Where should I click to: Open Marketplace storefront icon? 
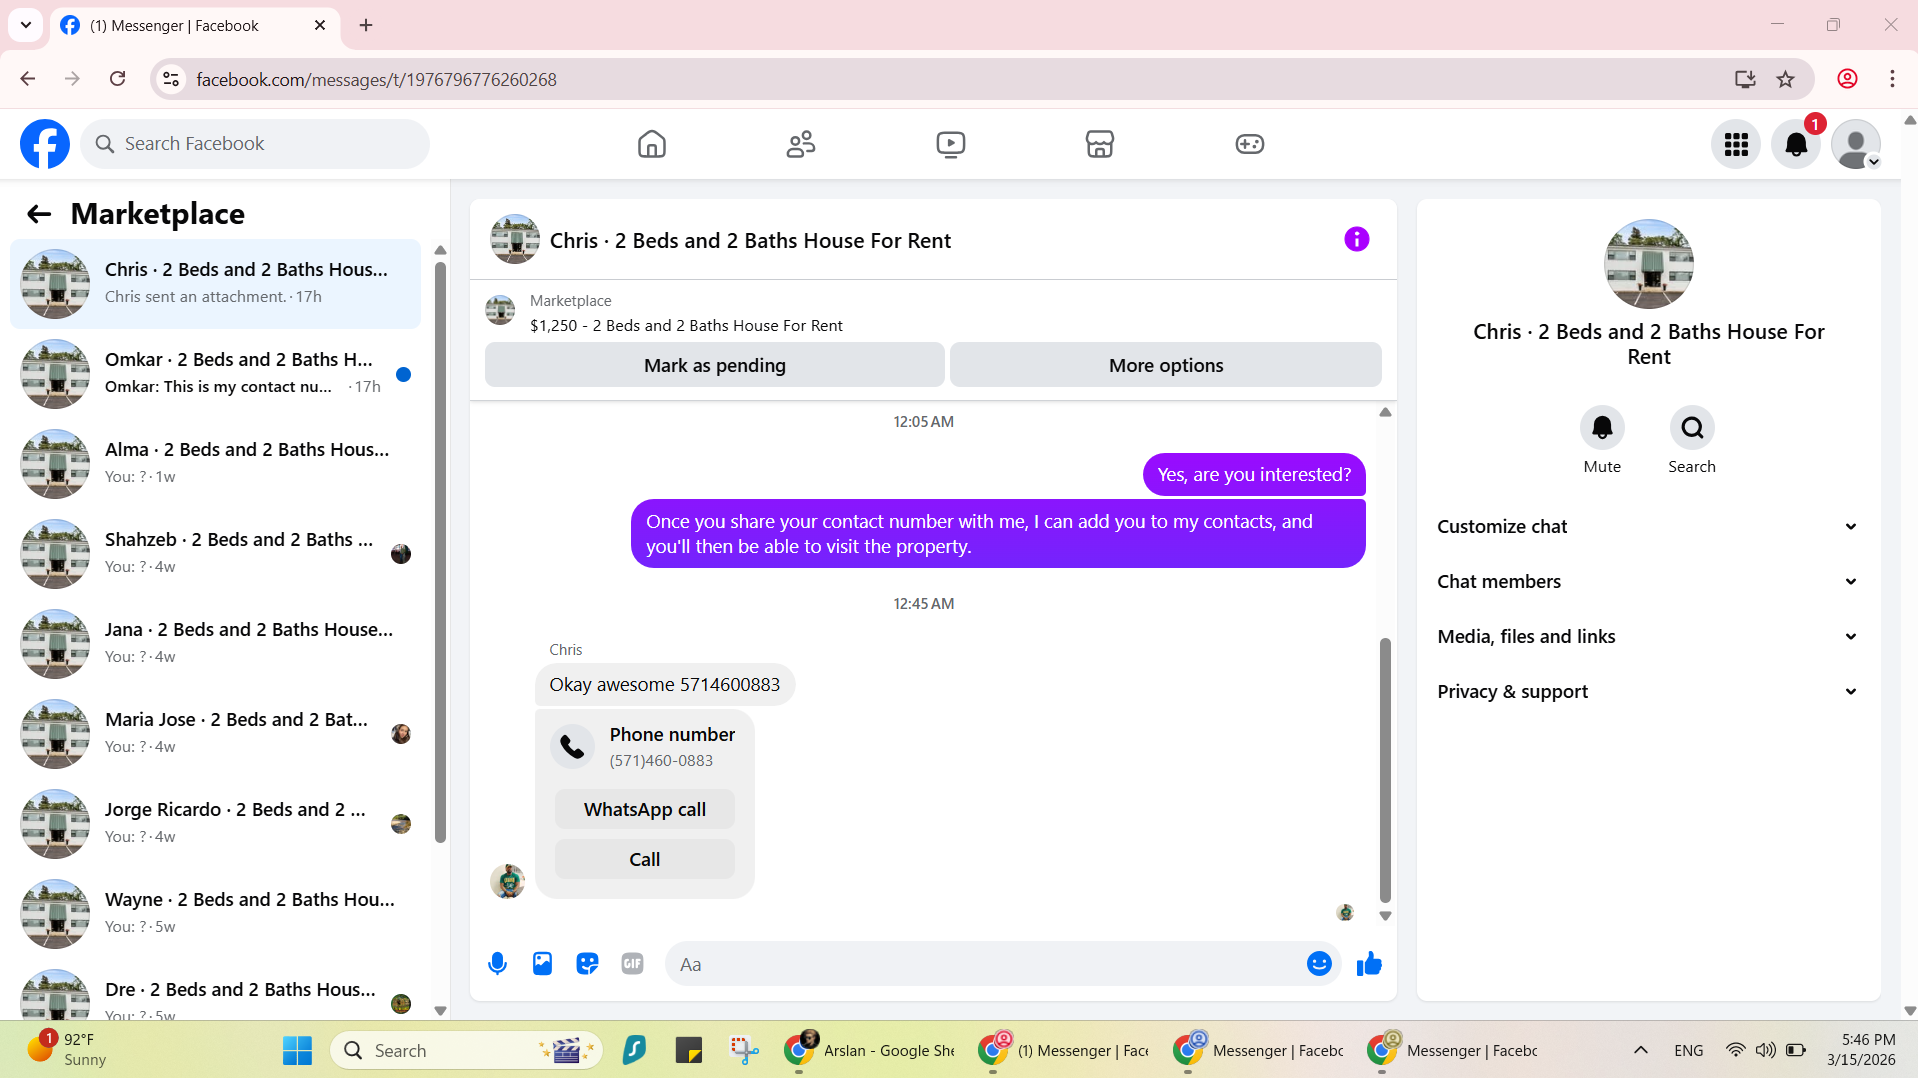point(1100,144)
